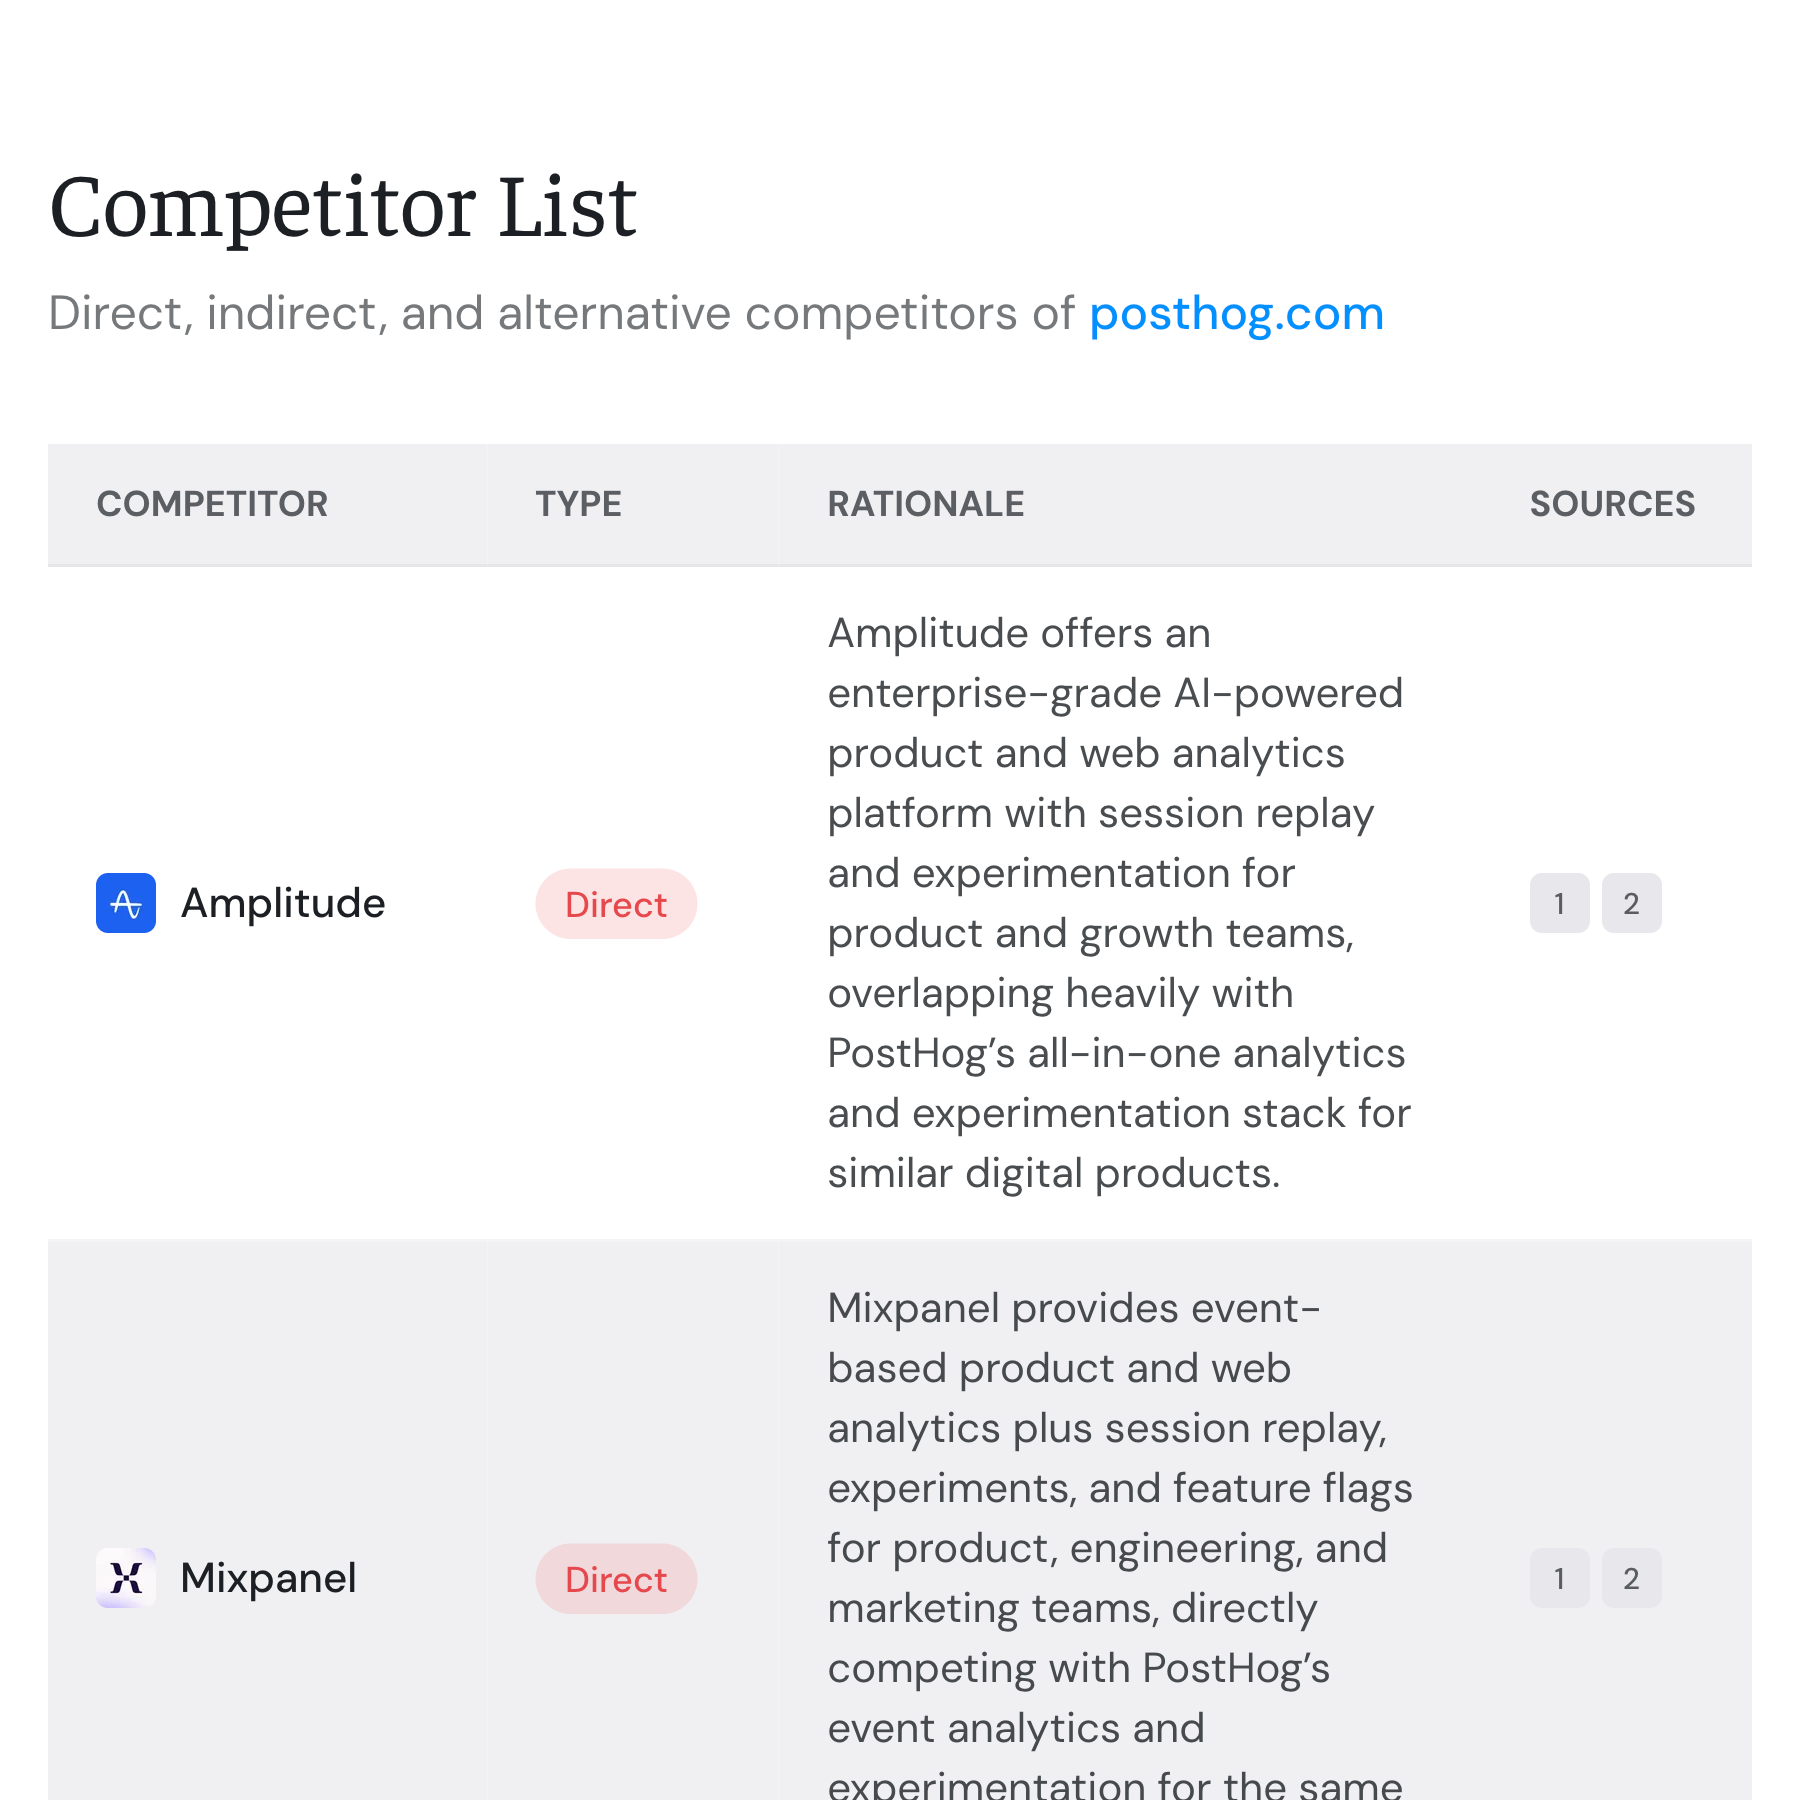
Task: Click the Direct badge on Amplitude row
Action: coord(616,904)
